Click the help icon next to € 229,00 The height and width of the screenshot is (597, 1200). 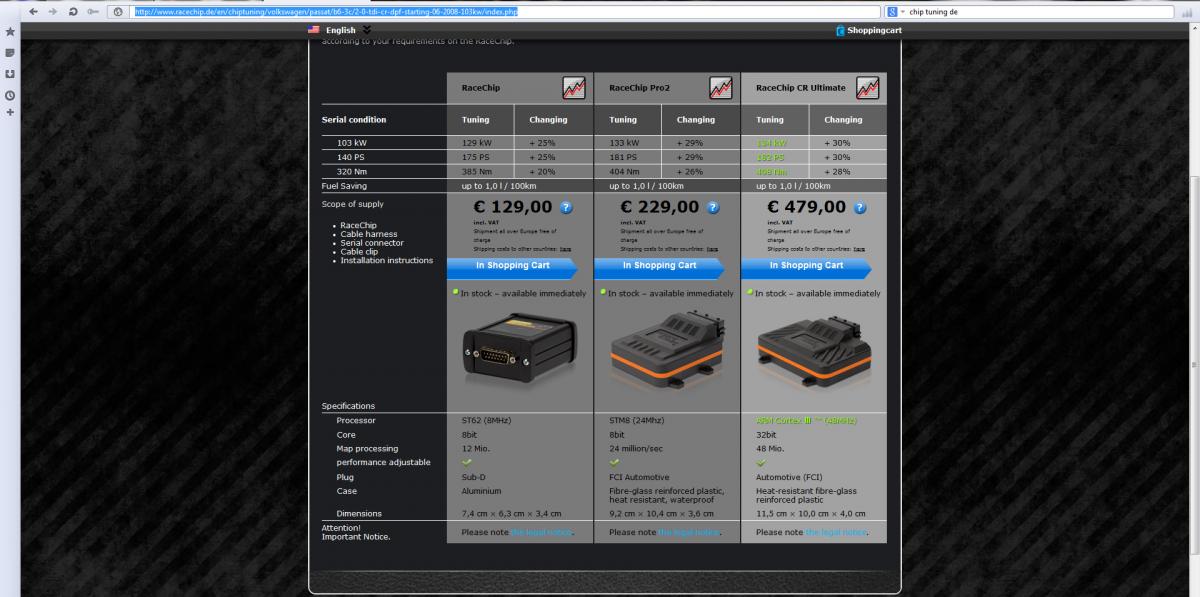714,207
